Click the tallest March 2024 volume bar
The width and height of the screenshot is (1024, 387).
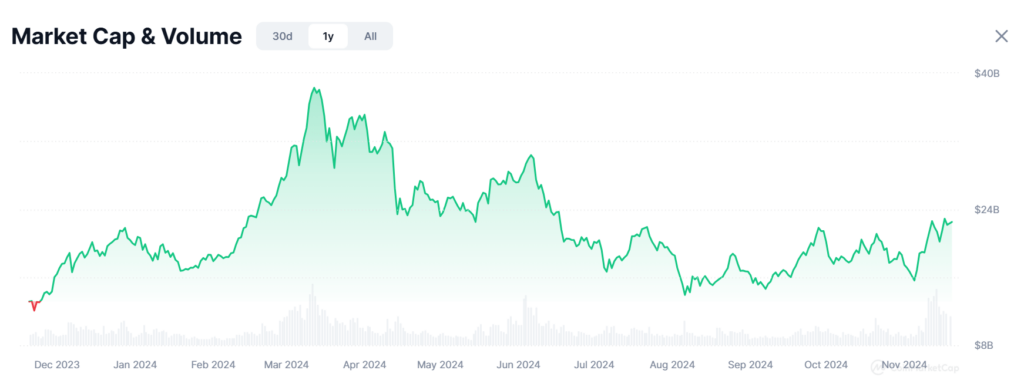coord(313,315)
